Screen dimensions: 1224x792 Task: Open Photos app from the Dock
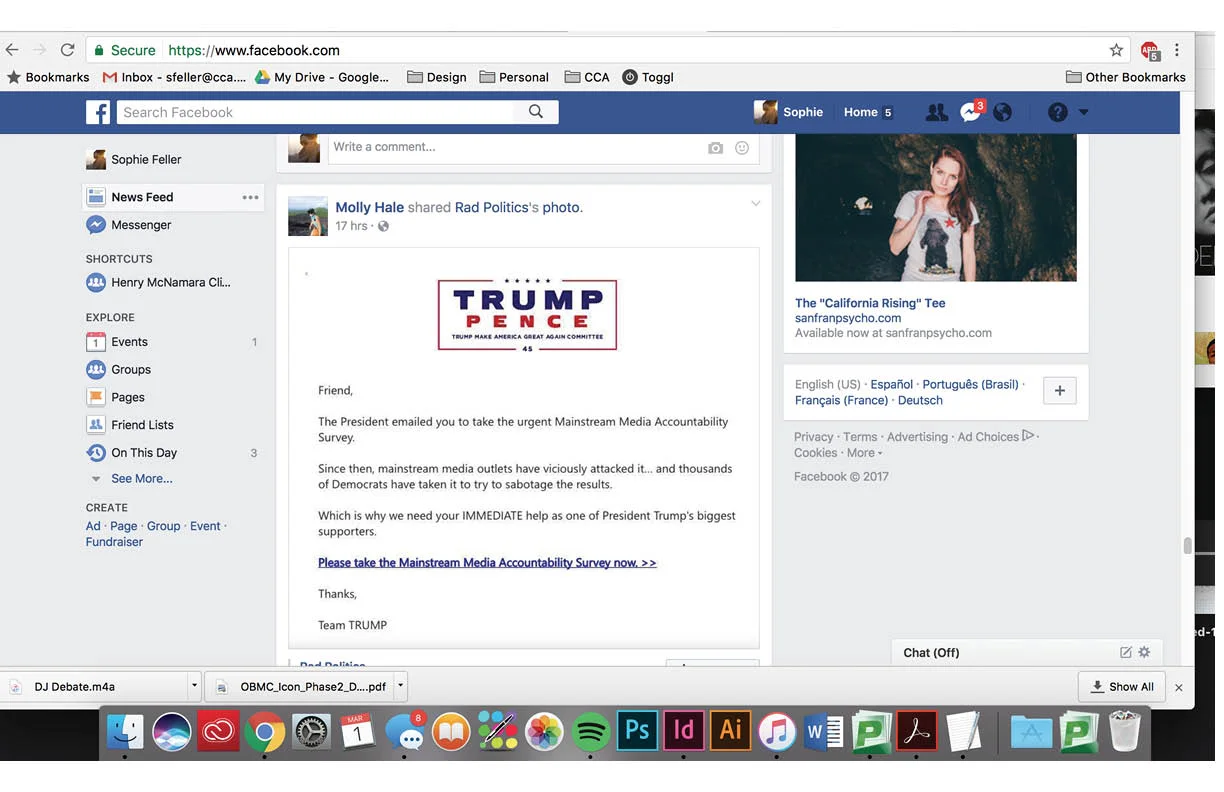point(545,732)
